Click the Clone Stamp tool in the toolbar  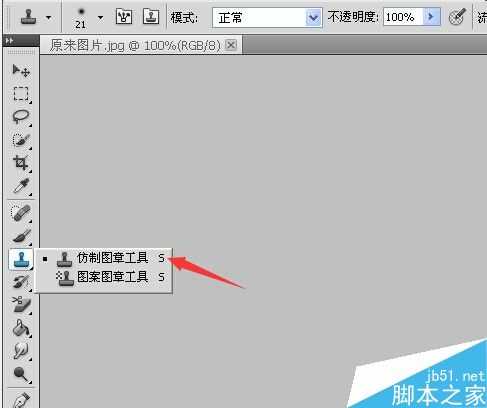tap(21, 259)
